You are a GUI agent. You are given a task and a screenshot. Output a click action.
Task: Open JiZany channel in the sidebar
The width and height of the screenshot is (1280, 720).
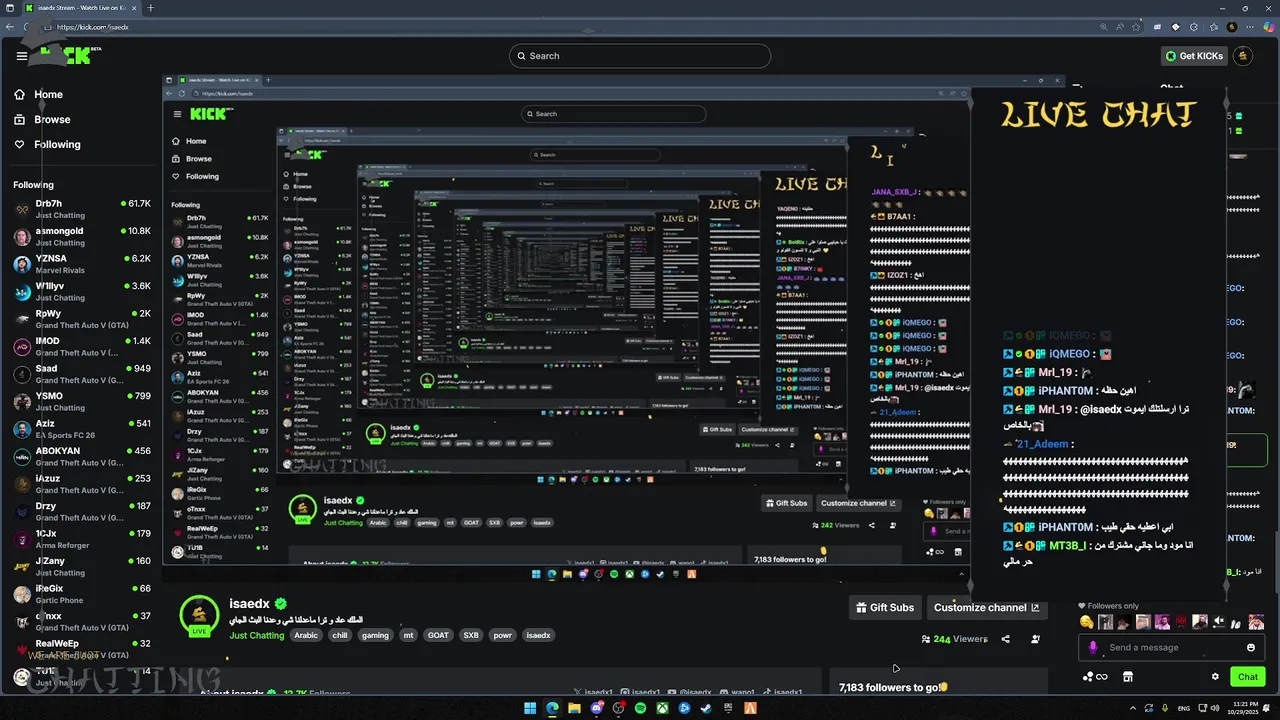pos(82,566)
